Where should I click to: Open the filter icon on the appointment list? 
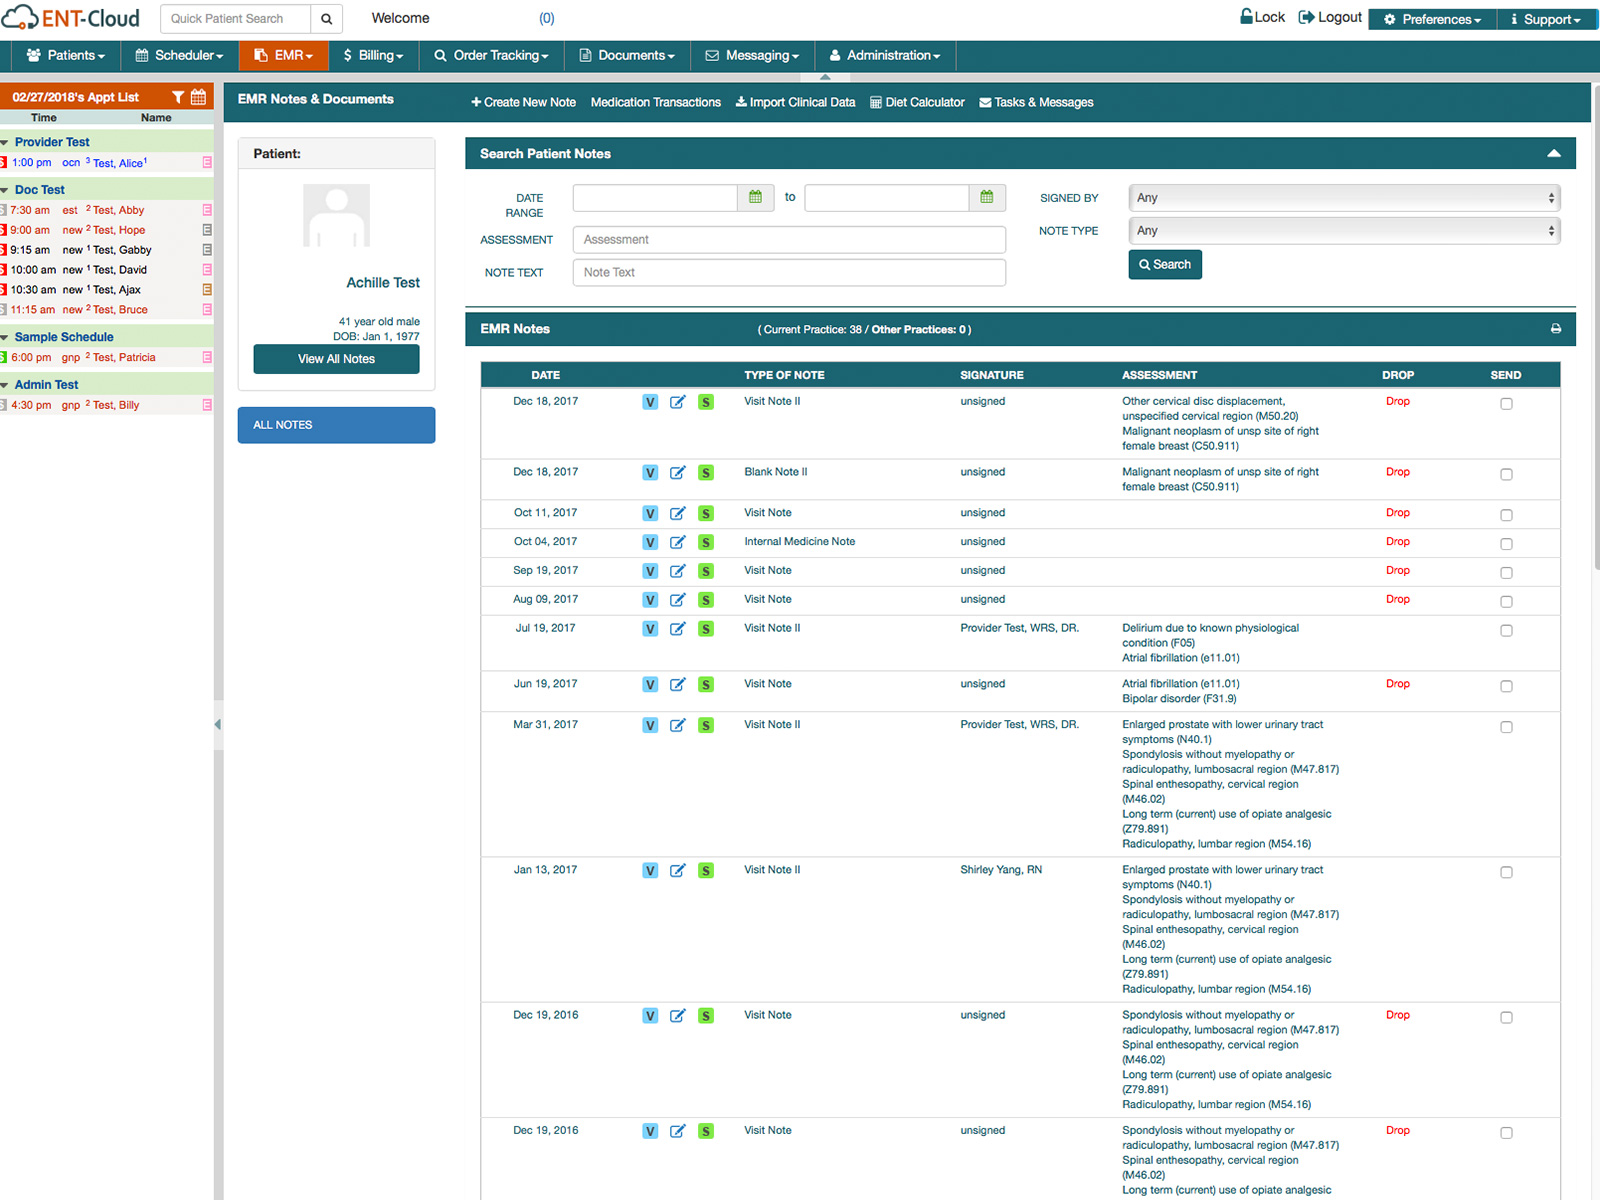[x=178, y=96]
